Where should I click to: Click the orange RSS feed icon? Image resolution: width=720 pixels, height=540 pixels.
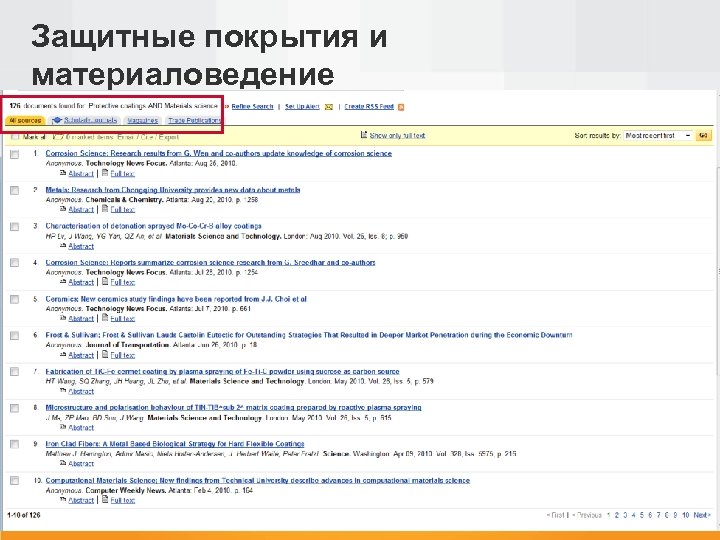(401, 107)
